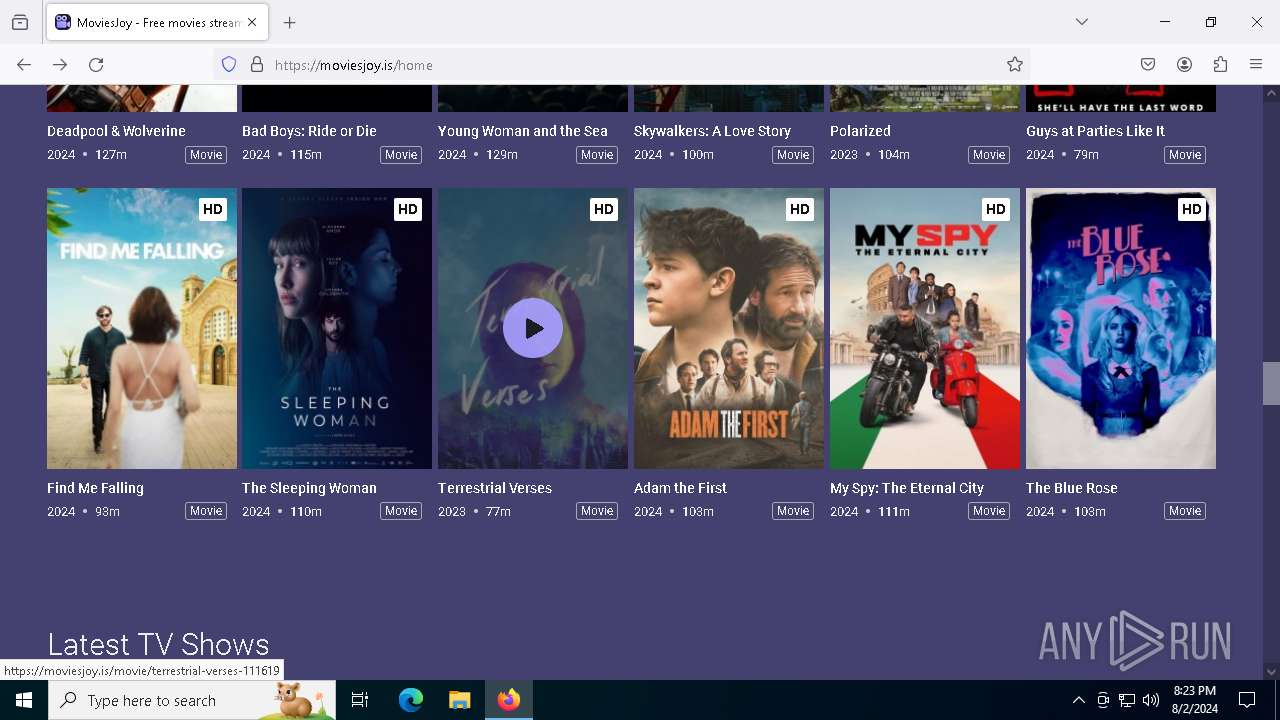
Task: Open My Spy: The Eternal City title
Action: point(907,488)
